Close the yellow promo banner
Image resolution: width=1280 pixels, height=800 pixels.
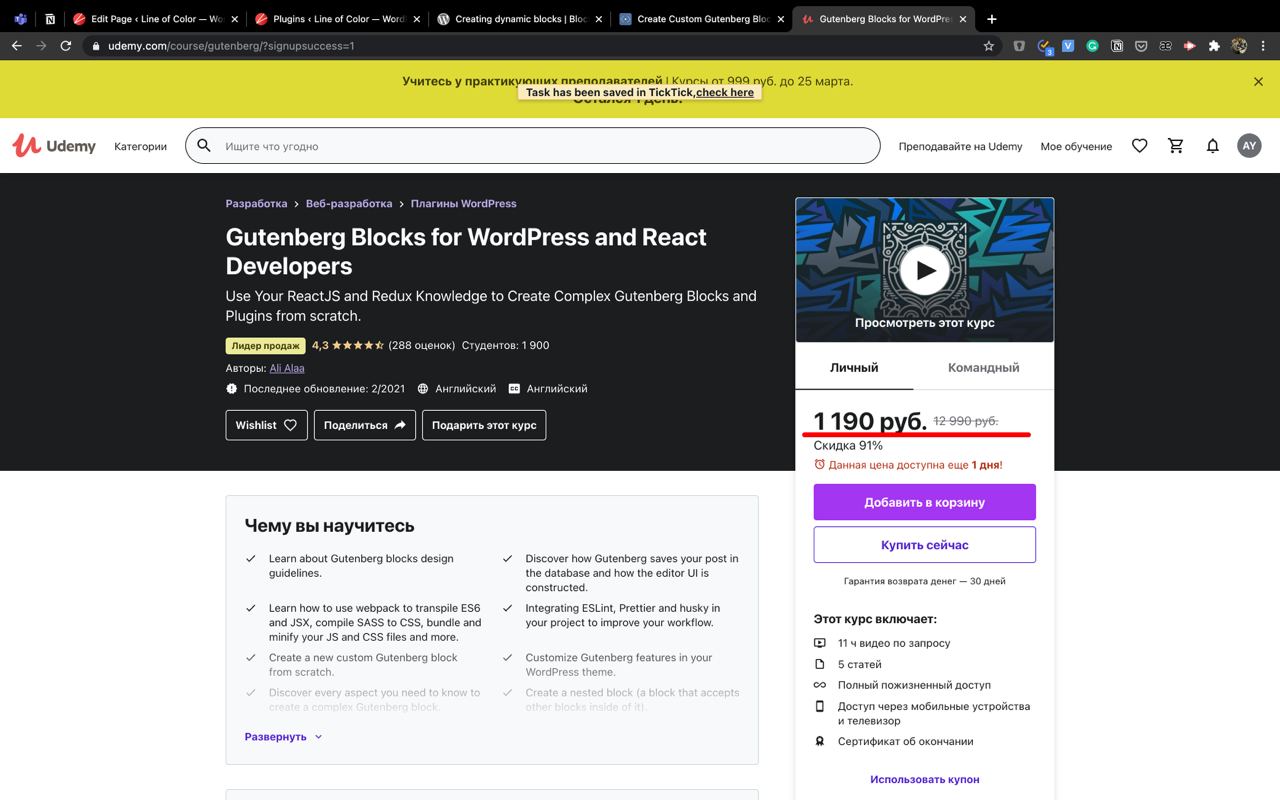pos(1258,82)
